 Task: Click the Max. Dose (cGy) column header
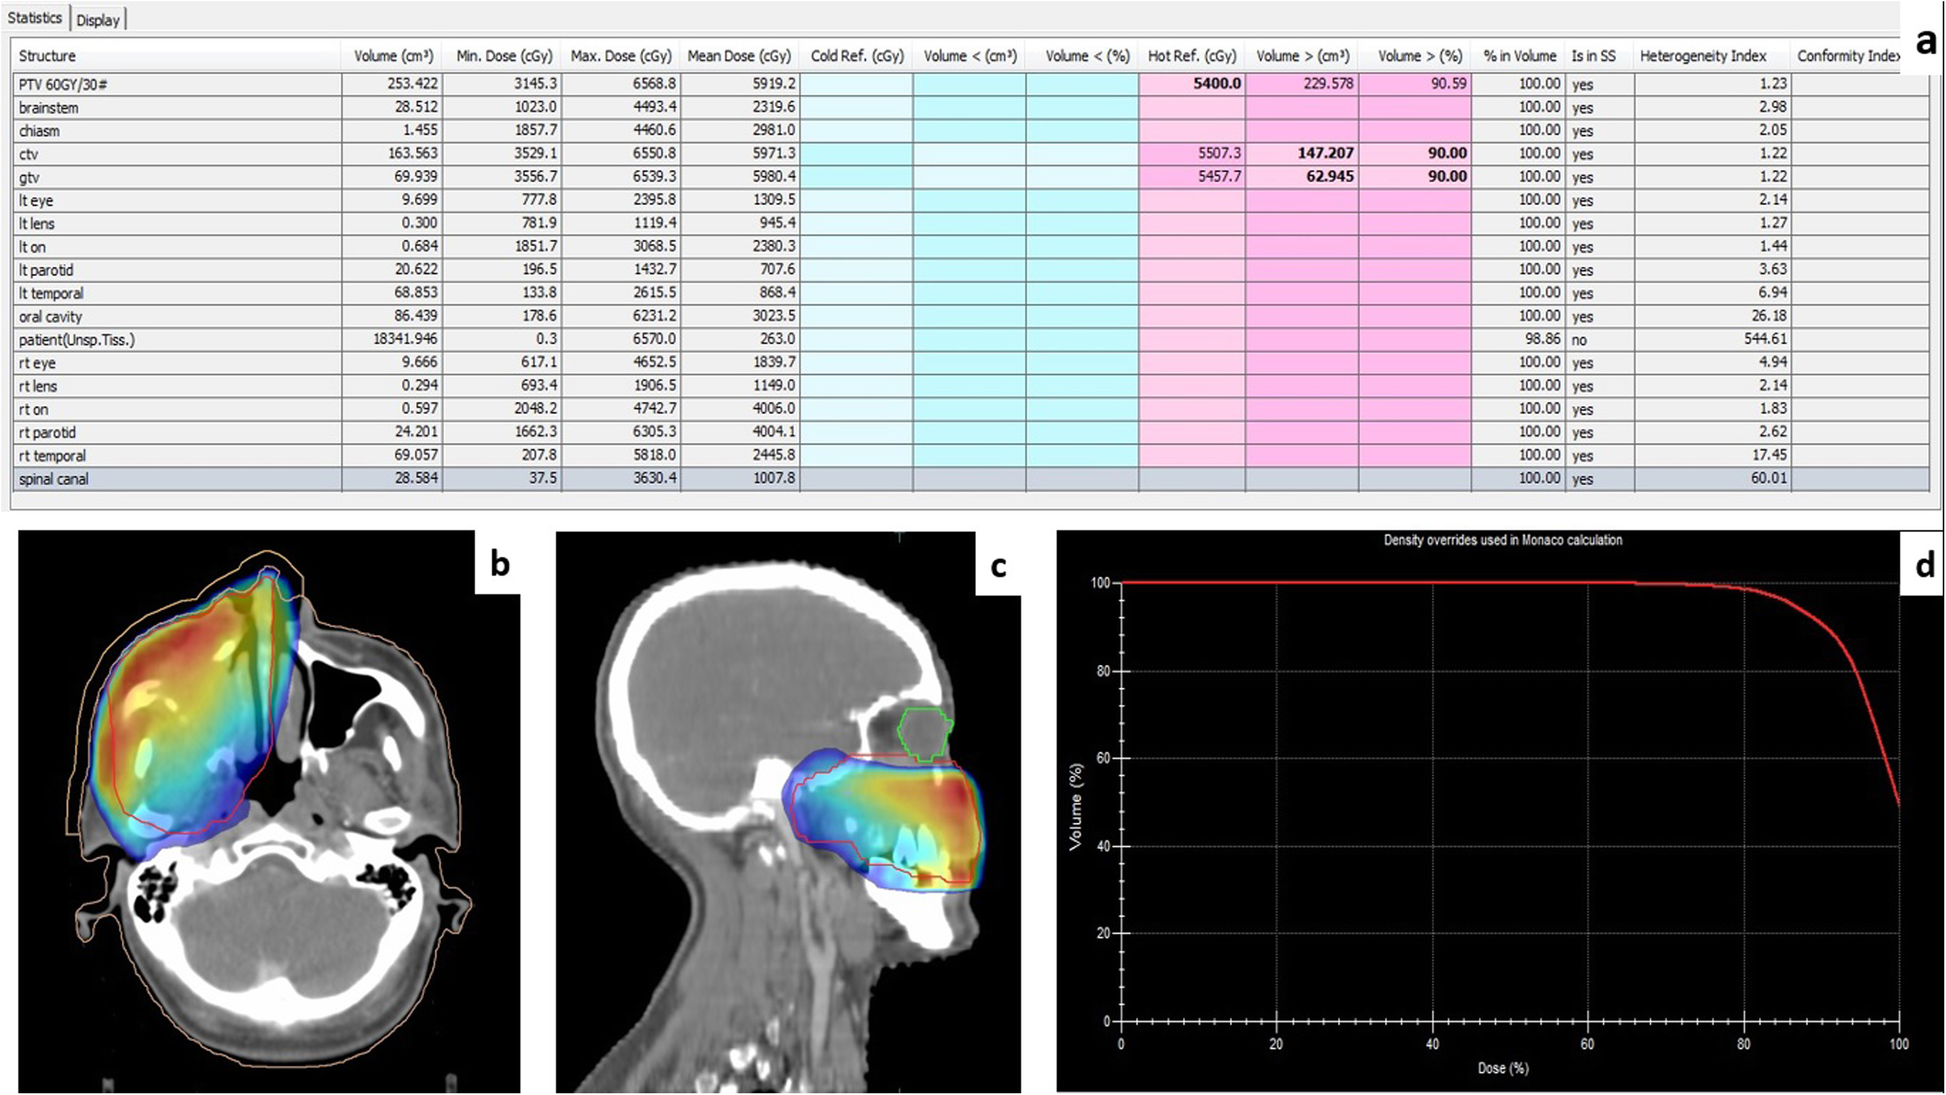coord(621,56)
